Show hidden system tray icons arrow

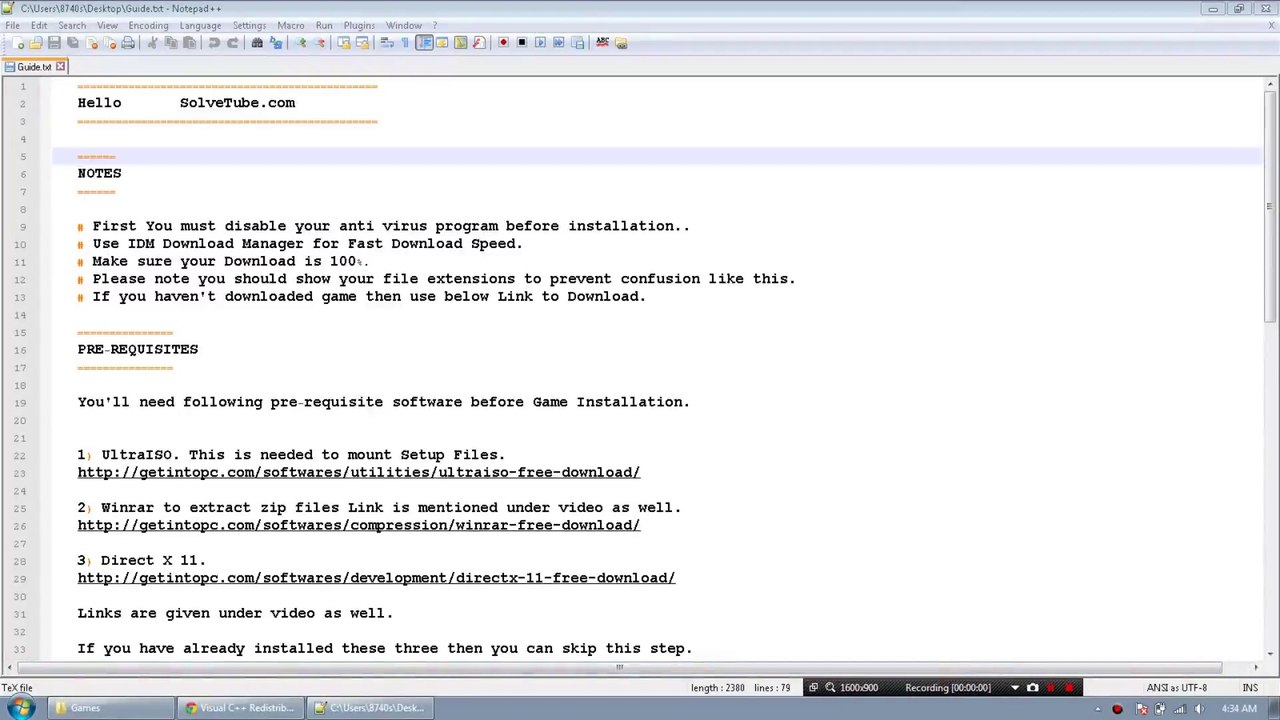coord(1098,709)
